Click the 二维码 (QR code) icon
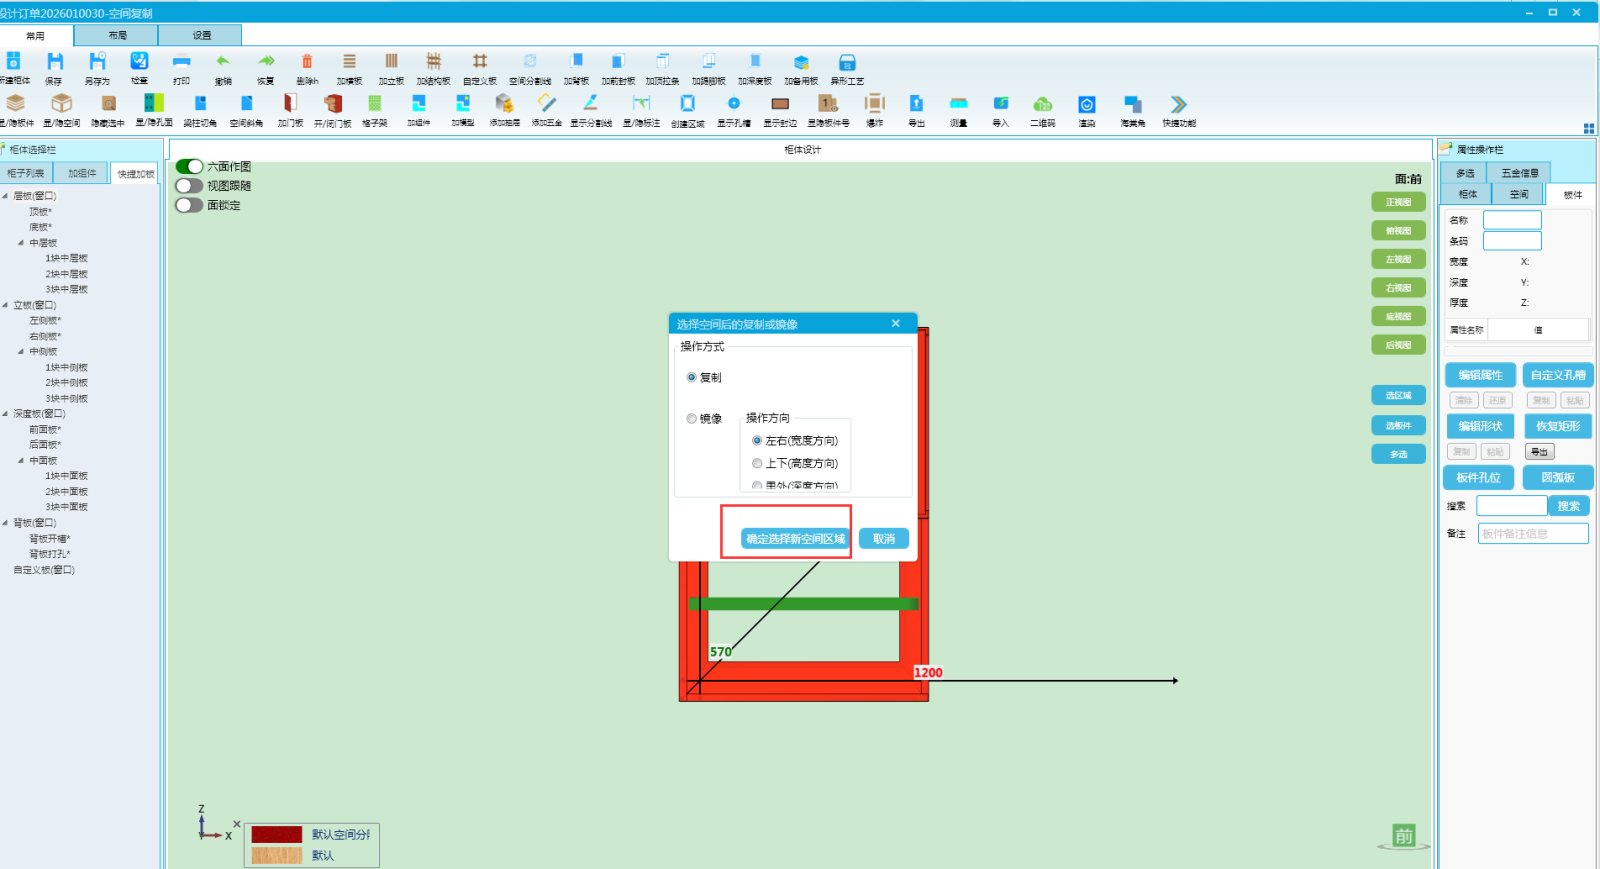The height and width of the screenshot is (869, 1600). (1043, 104)
